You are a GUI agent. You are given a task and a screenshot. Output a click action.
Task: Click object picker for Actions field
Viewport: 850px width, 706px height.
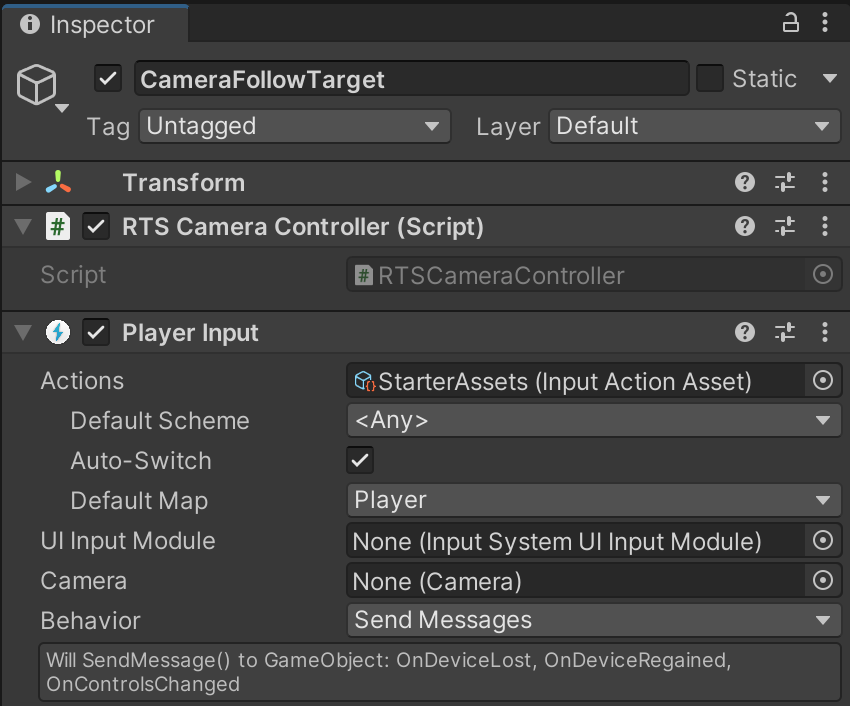(x=823, y=380)
